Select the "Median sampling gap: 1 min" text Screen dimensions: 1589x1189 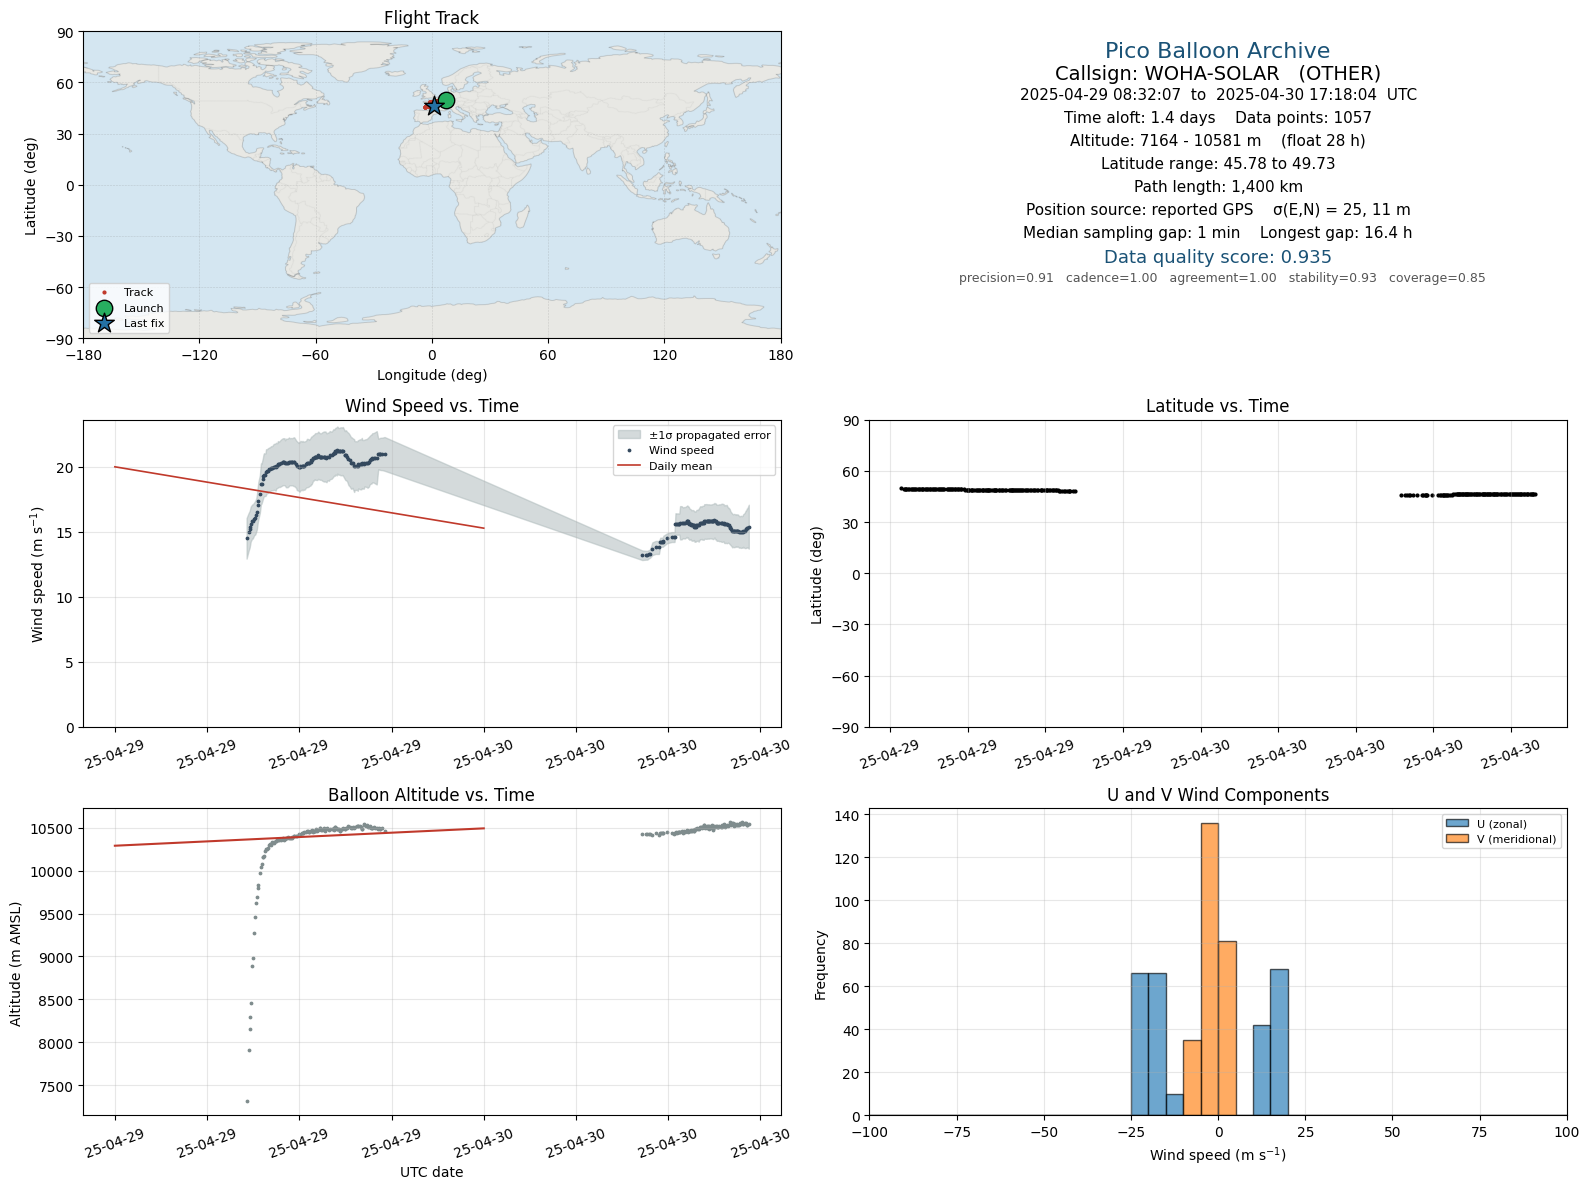coord(1131,233)
